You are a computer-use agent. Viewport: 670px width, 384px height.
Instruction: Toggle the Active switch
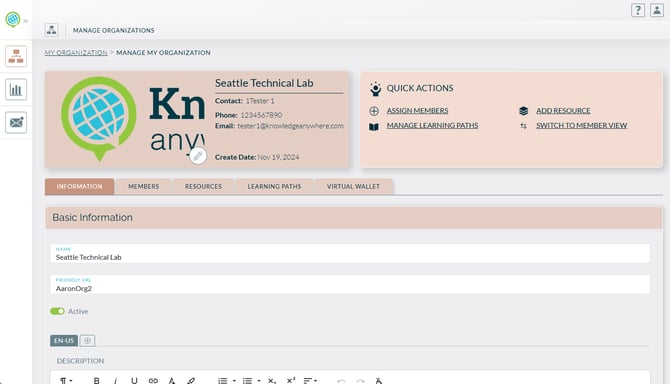point(57,311)
